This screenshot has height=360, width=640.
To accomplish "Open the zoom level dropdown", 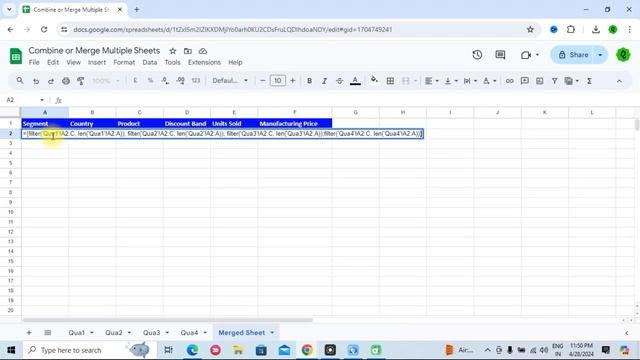I will click(105, 81).
